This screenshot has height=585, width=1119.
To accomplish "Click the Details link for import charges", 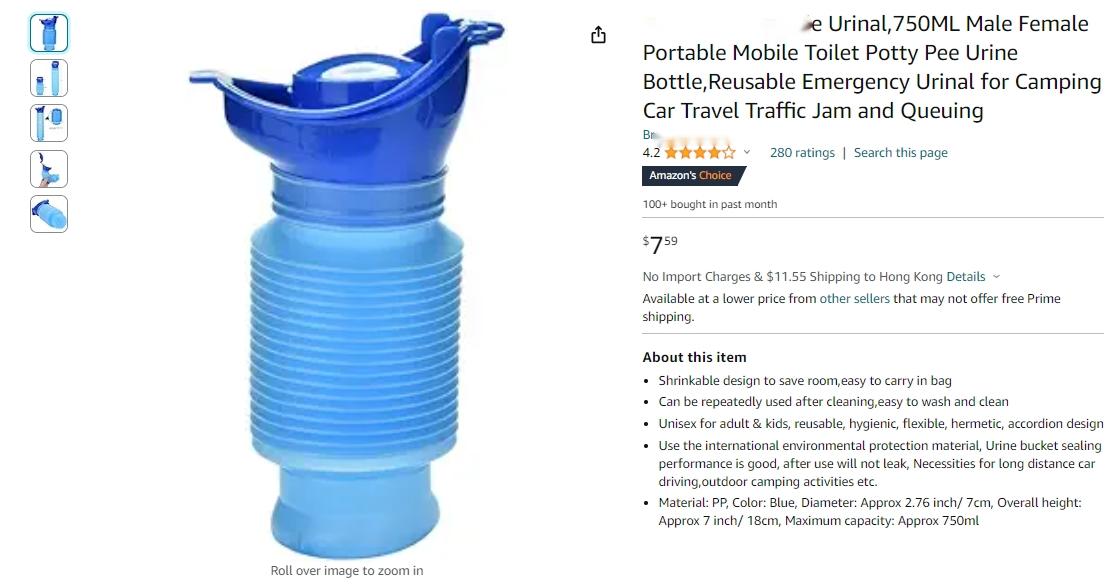I will coord(966,277).
